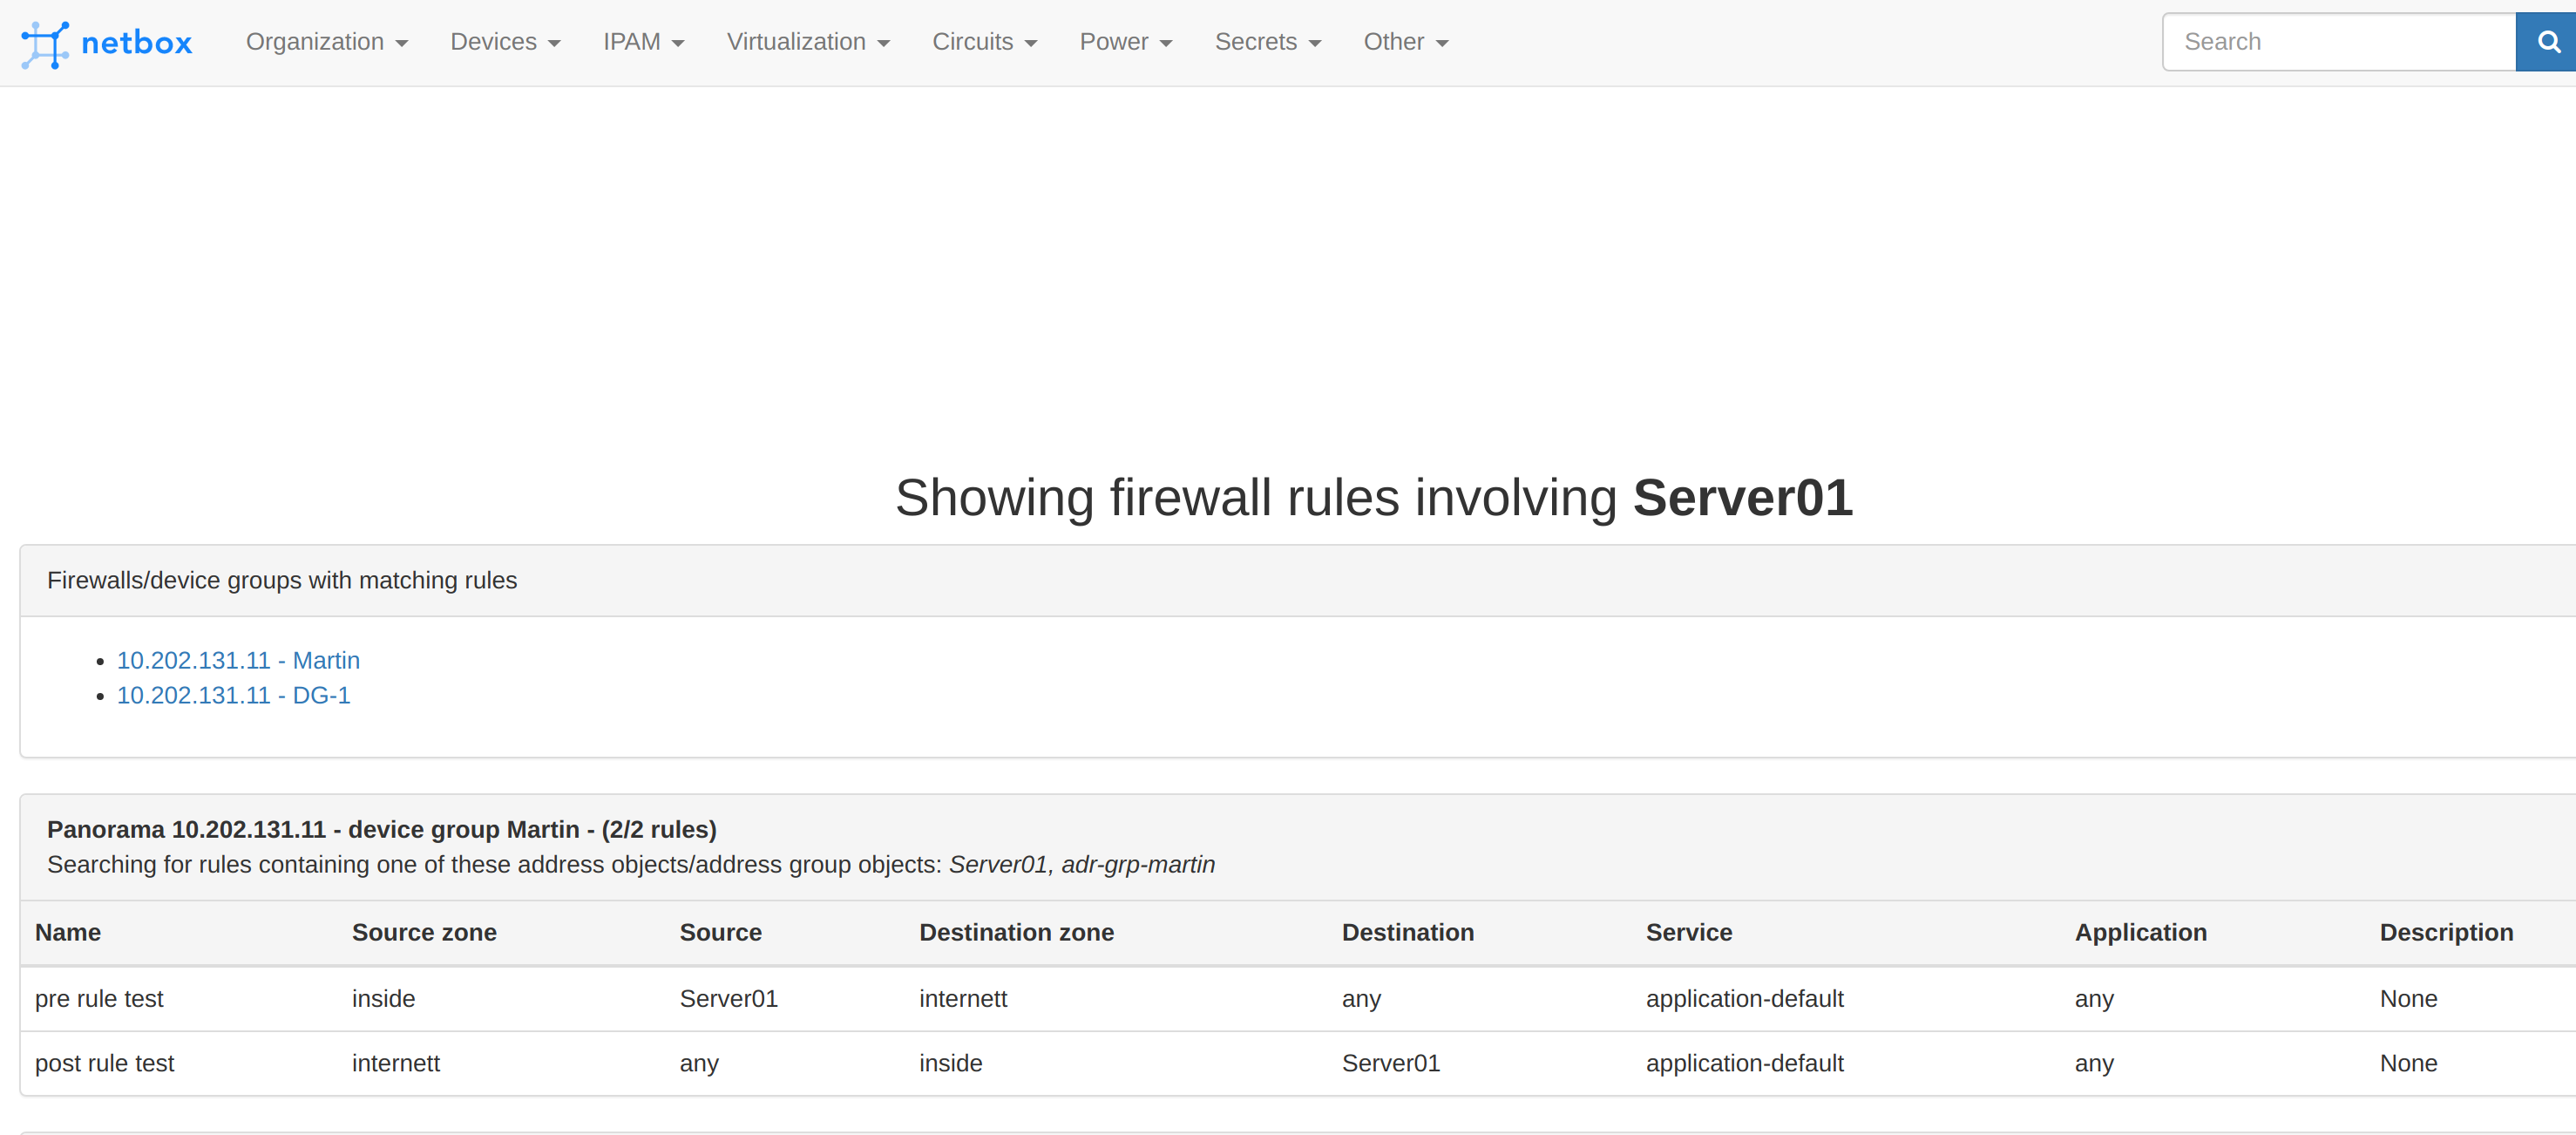Focus the Search input field
2576x1135 pixels.
tap(2337, 42)
